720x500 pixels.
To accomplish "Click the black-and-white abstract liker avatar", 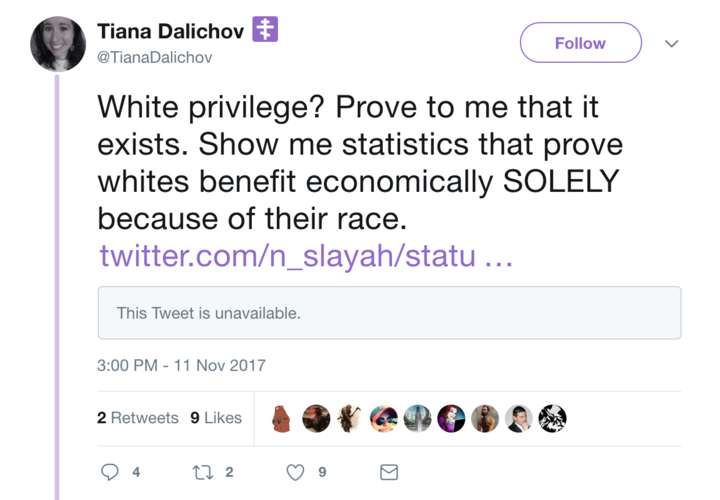I will [x=553, y=418].
